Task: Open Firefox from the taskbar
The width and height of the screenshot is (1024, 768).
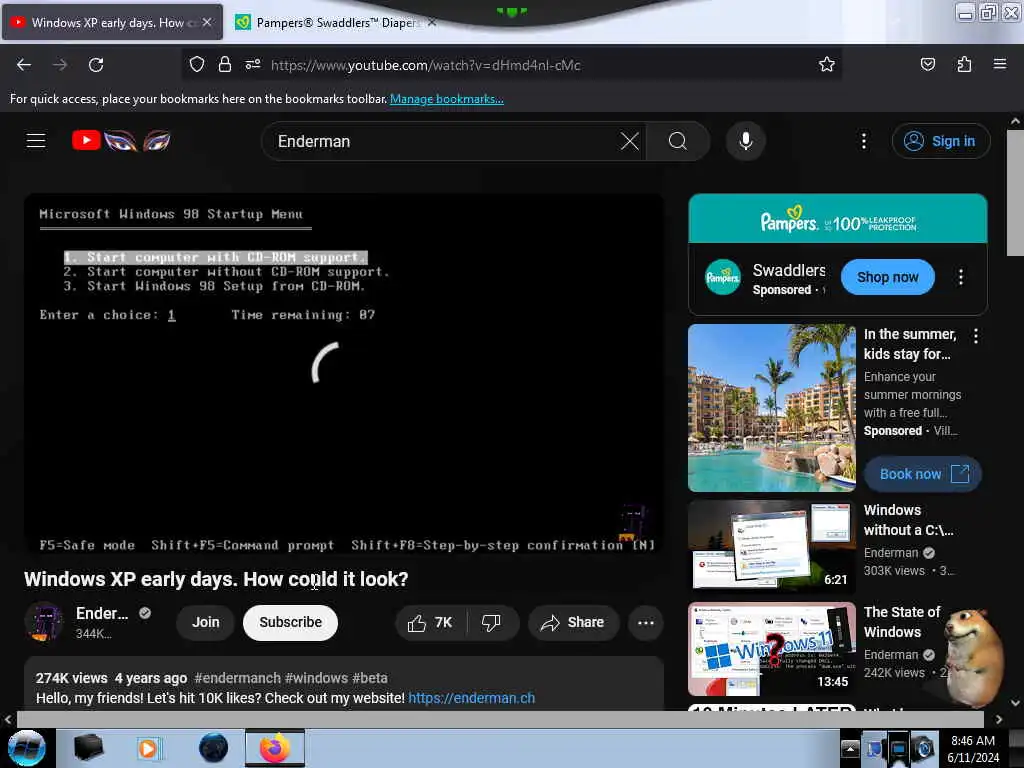Action: click(x=275, y=748)
